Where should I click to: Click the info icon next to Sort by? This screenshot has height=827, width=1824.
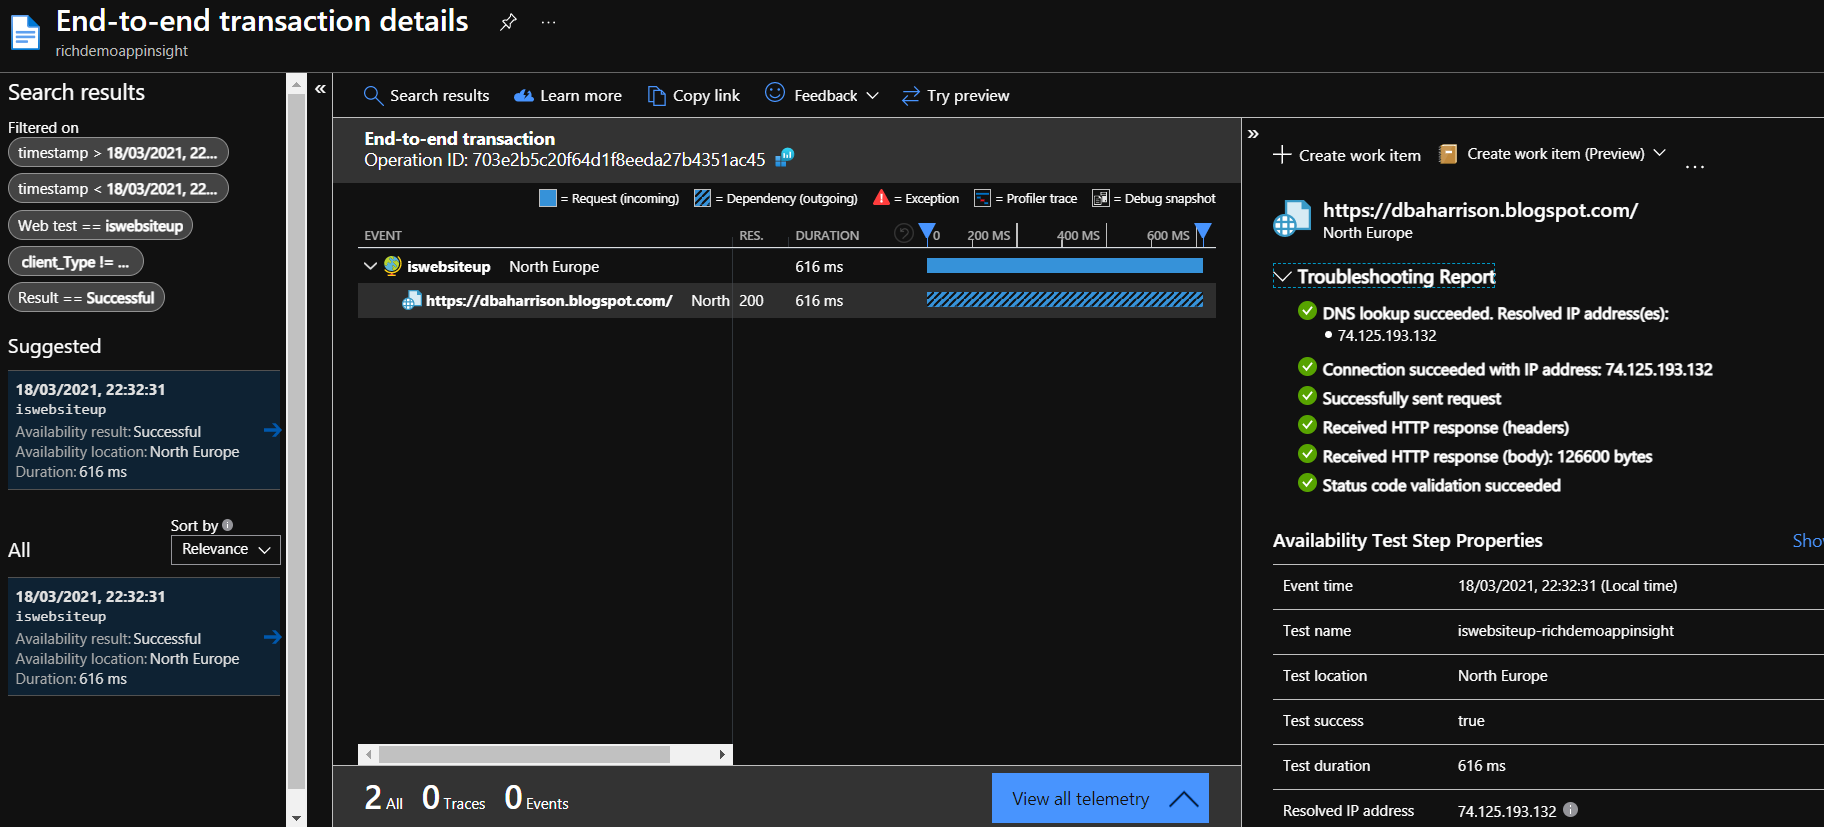pos(228,525)
